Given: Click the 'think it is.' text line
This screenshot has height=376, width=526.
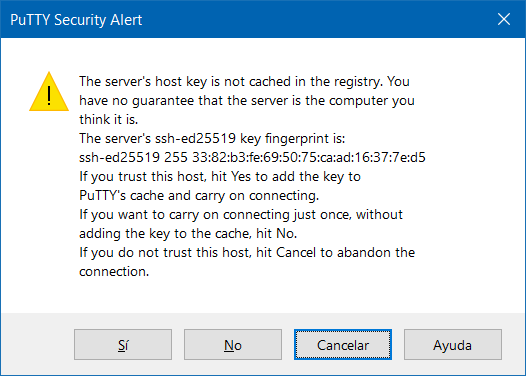Looking at the screenshot, I should coord(109,119).
